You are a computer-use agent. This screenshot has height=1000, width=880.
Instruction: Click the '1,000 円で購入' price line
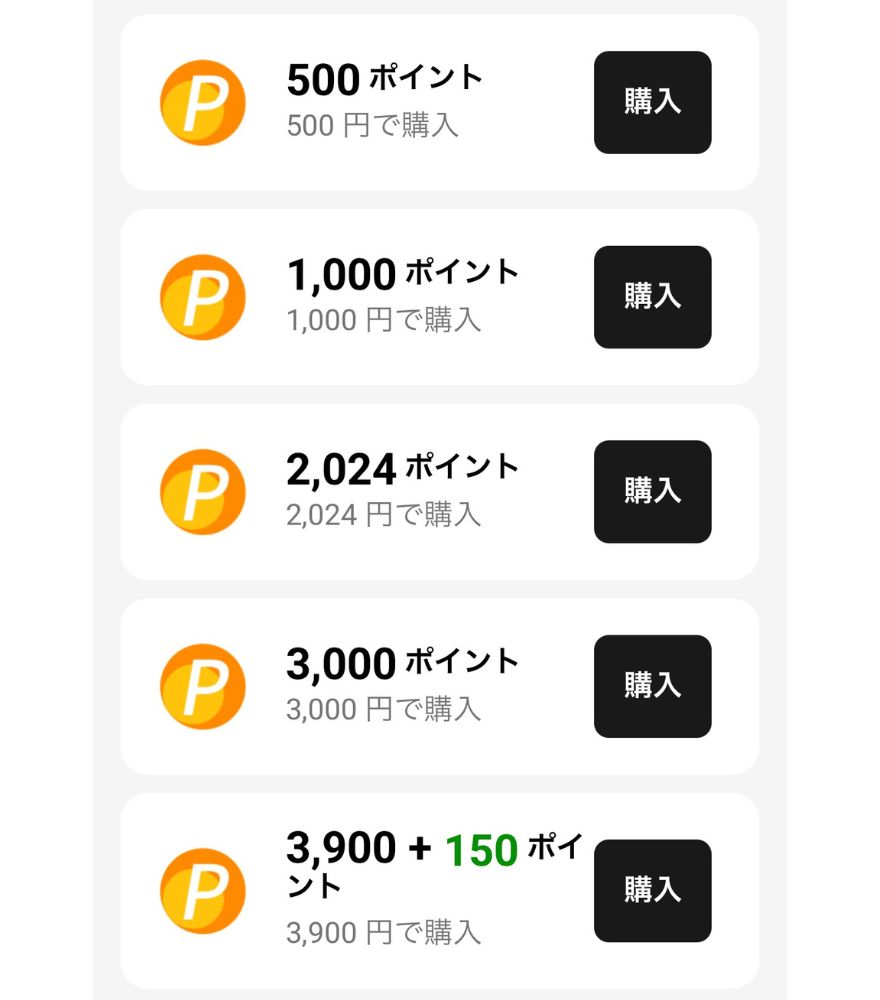pyautogui.click(x=383, y=320)
